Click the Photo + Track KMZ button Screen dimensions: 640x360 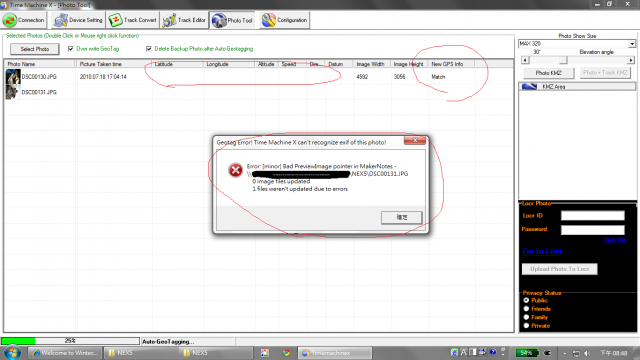click(x=605, y=73)
